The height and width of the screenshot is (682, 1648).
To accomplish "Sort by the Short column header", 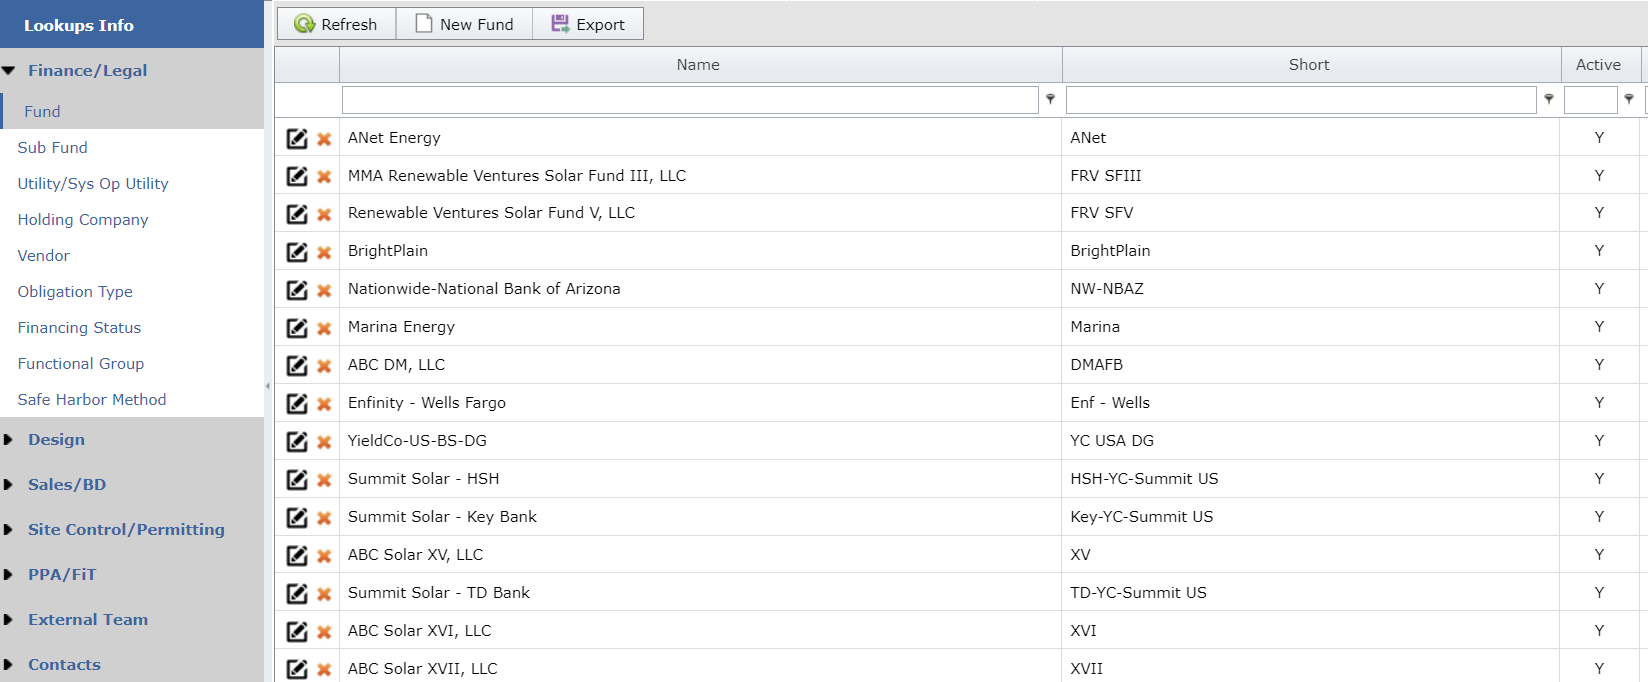I will (x=1311, y=65).
